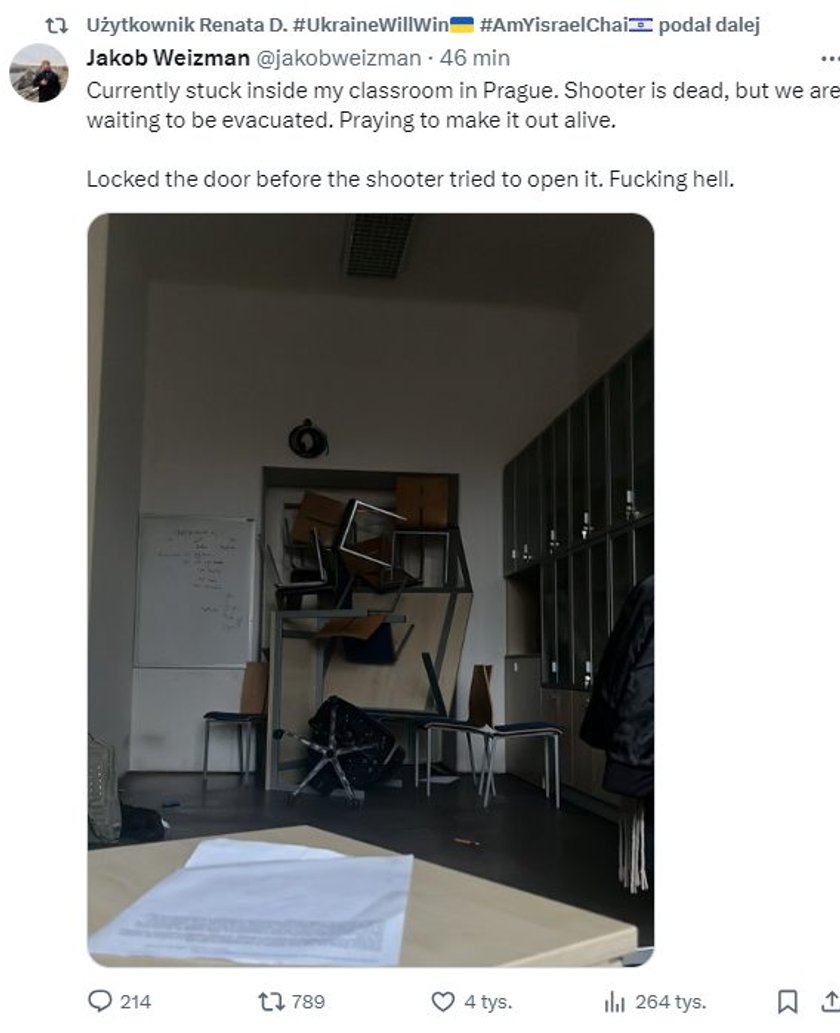This screenshot has width=840, height=1033.
Task: Open Renata D. reposter profile
Action: point(243,25)
